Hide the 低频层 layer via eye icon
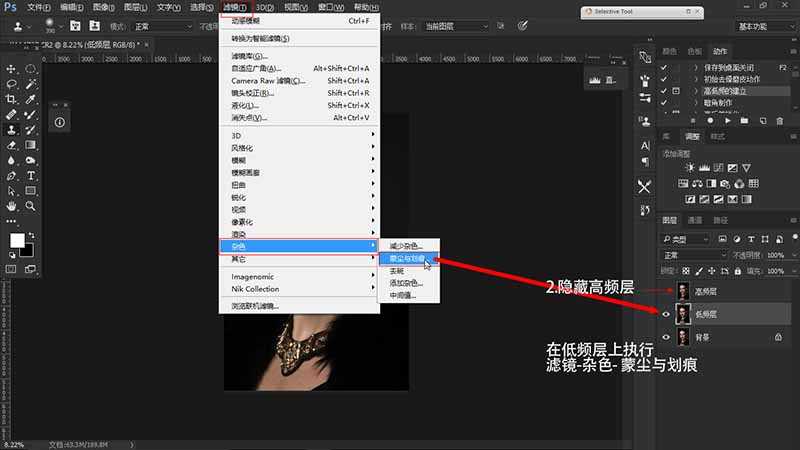 point(667,313)
